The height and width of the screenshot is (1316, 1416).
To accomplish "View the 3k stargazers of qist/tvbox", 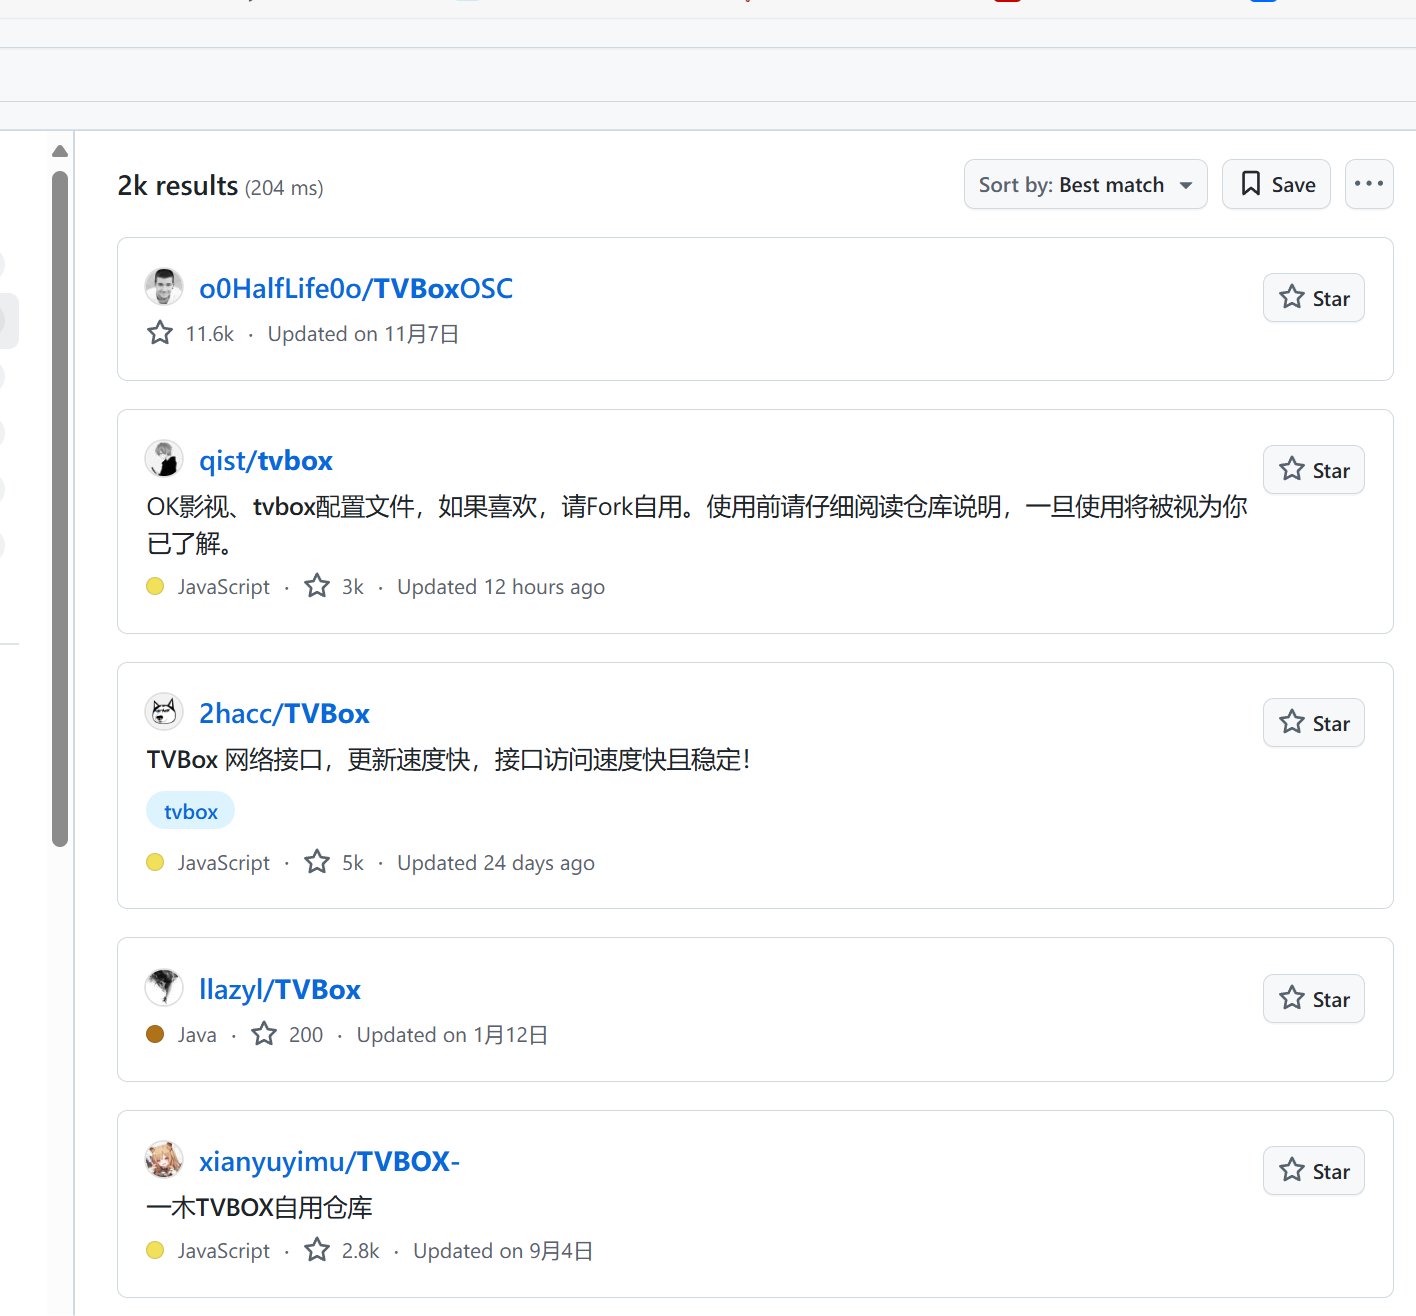I will (334, 586).
